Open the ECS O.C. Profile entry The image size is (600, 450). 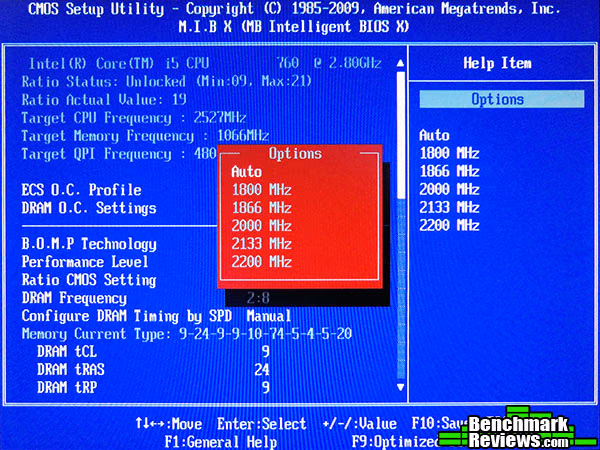(82, 190)
